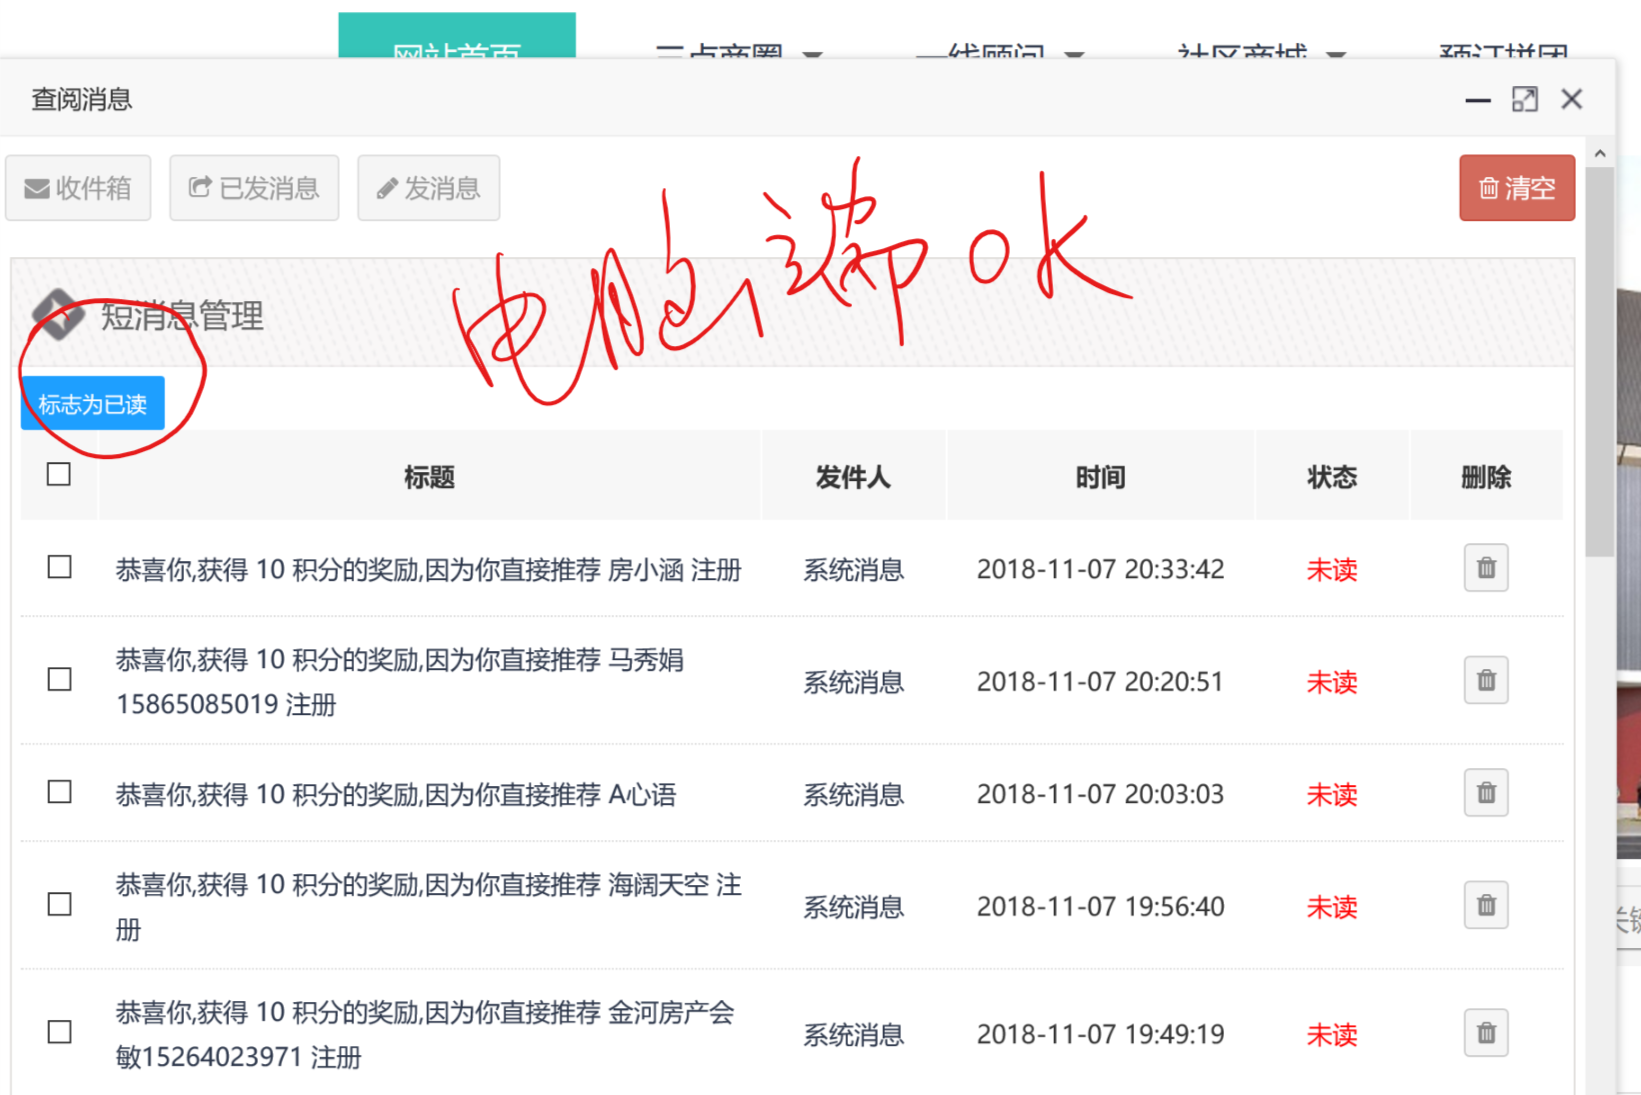Check the box for 房小涵 message row
1641x1095 pixels.
(60, 568)
